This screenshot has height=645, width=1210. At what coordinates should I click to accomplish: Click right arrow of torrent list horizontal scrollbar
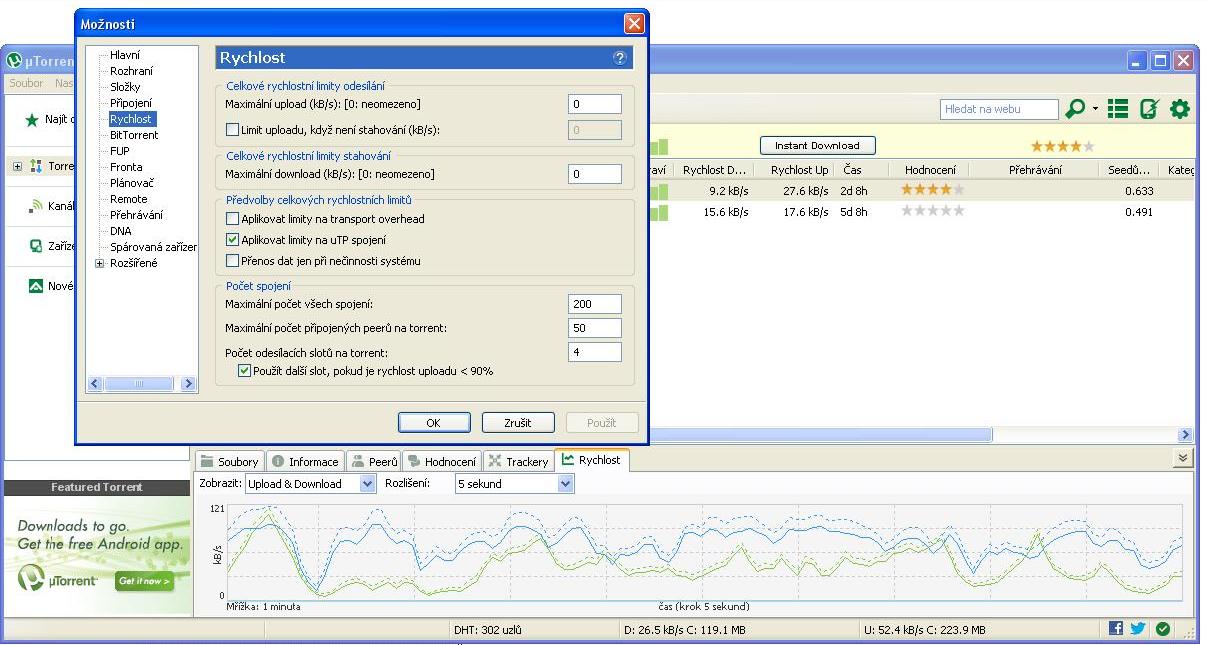click(1186, 435)
